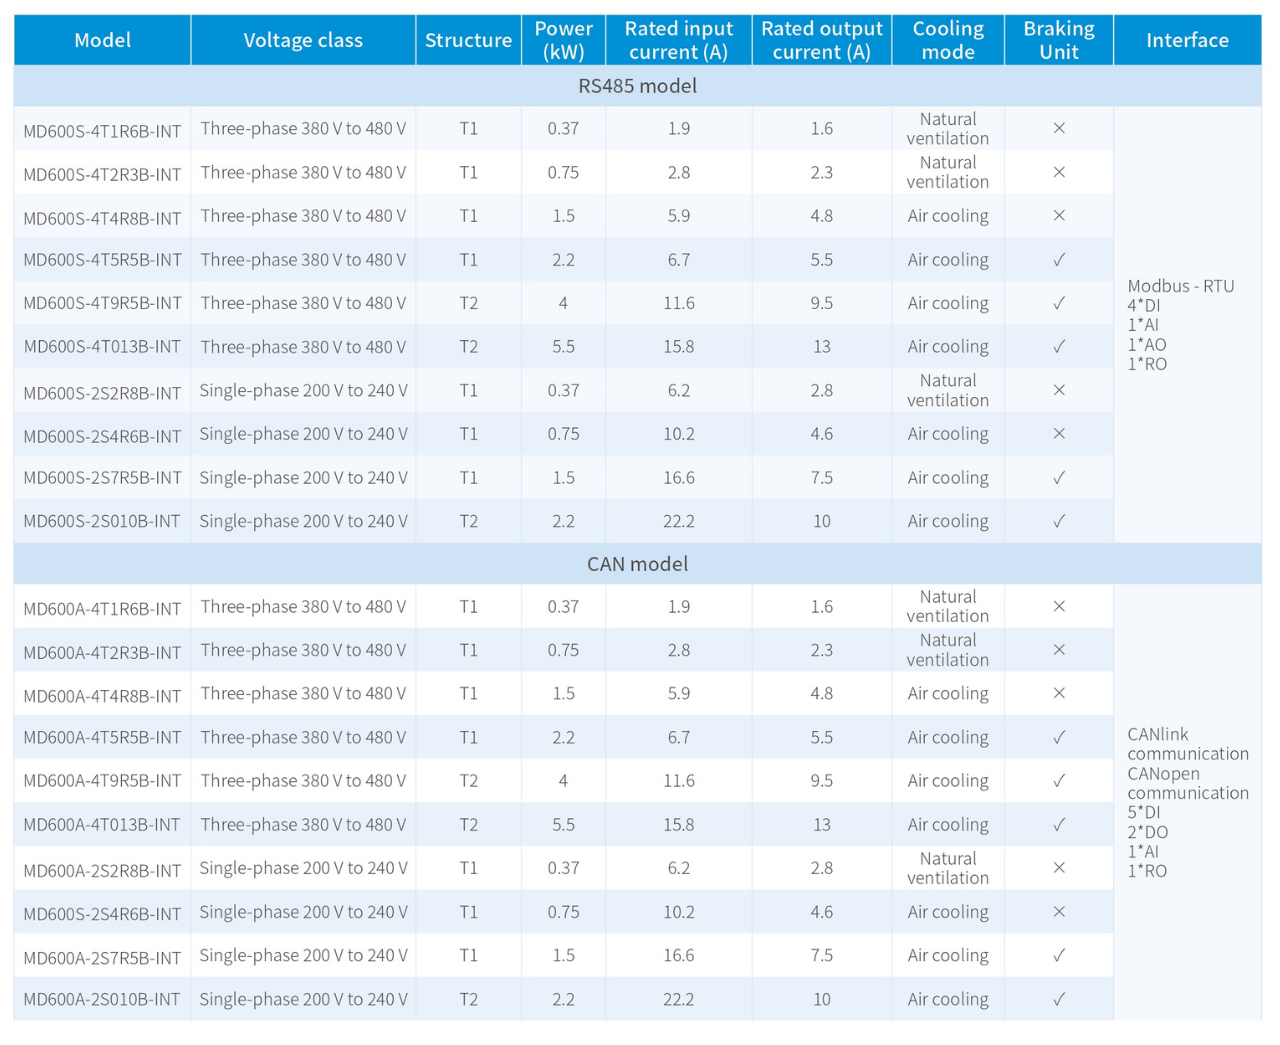Click the Rated output current column header
Image resolution: width=1280 pixels, height=1045 pixels.
(x=821, y=40)
